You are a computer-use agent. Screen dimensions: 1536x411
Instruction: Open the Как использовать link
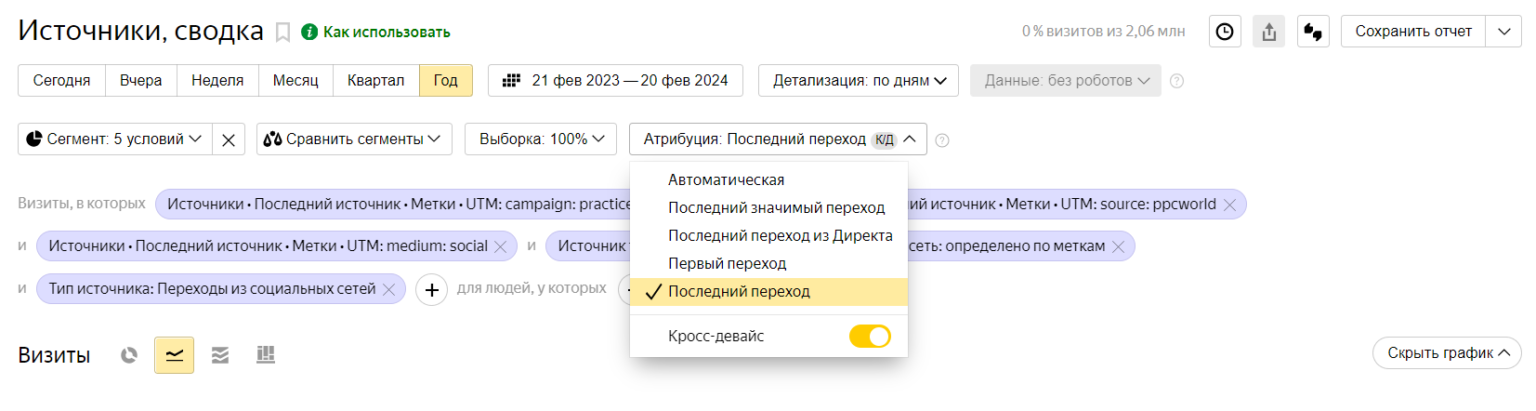(385, 32)
